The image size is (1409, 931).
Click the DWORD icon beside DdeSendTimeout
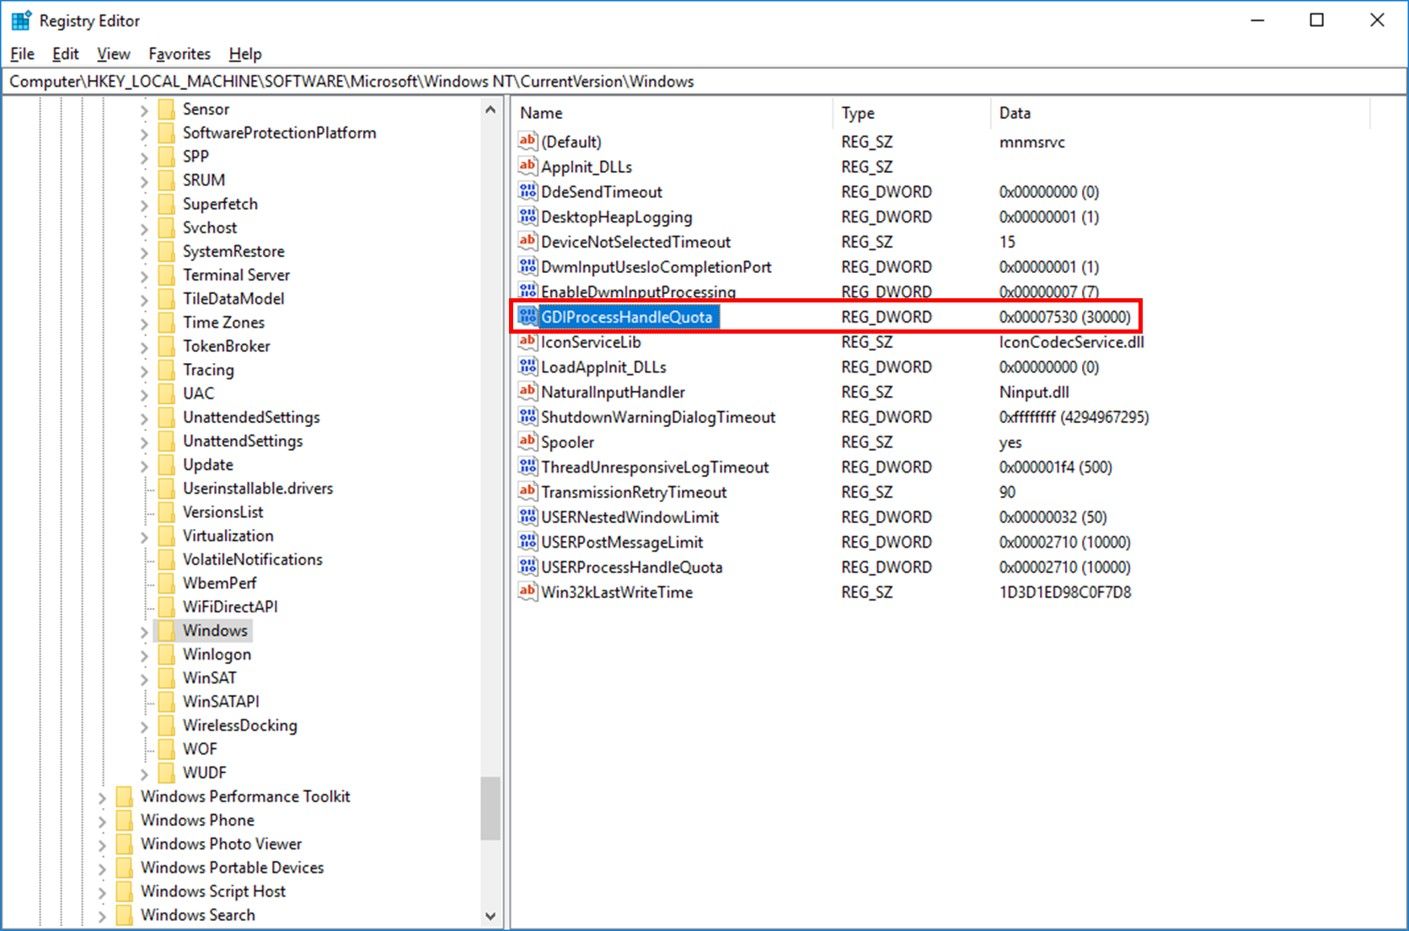pos(528,191)
